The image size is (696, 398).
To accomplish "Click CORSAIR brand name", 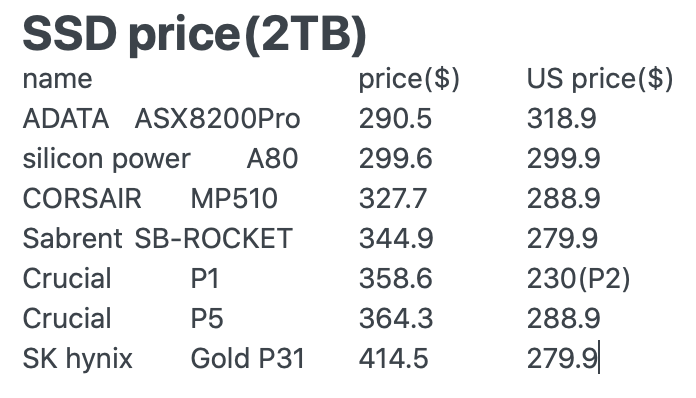I will click(82, 199).
